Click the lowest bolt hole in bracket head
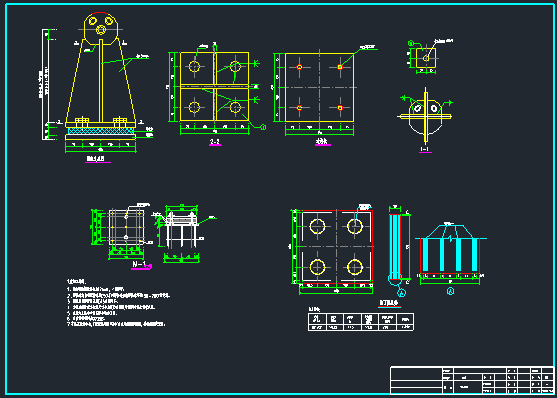This screenshot has height=398, width=557. tap(101, 31)
